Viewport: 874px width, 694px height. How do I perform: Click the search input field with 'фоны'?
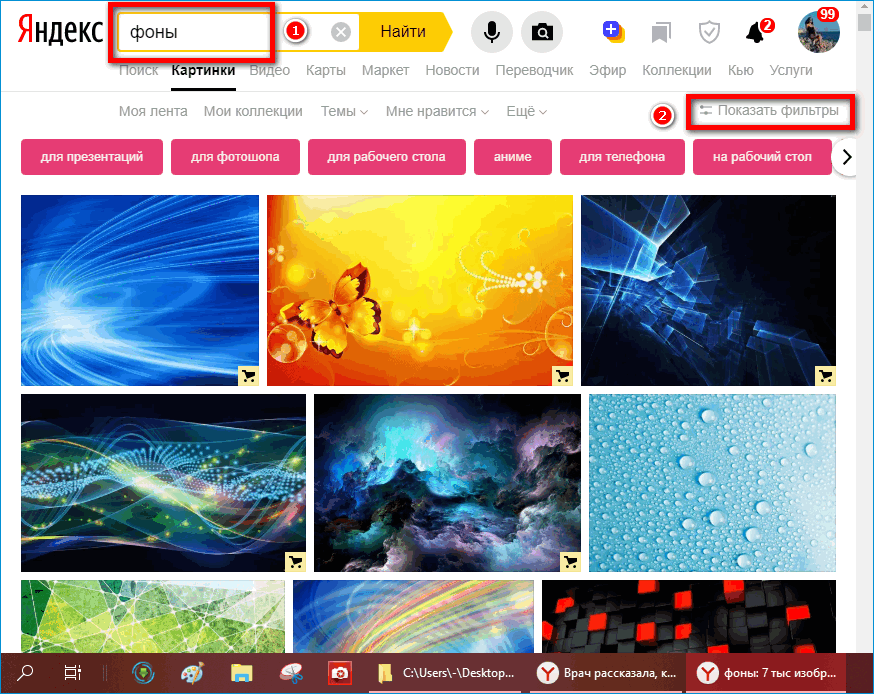(x=195, y=32)
